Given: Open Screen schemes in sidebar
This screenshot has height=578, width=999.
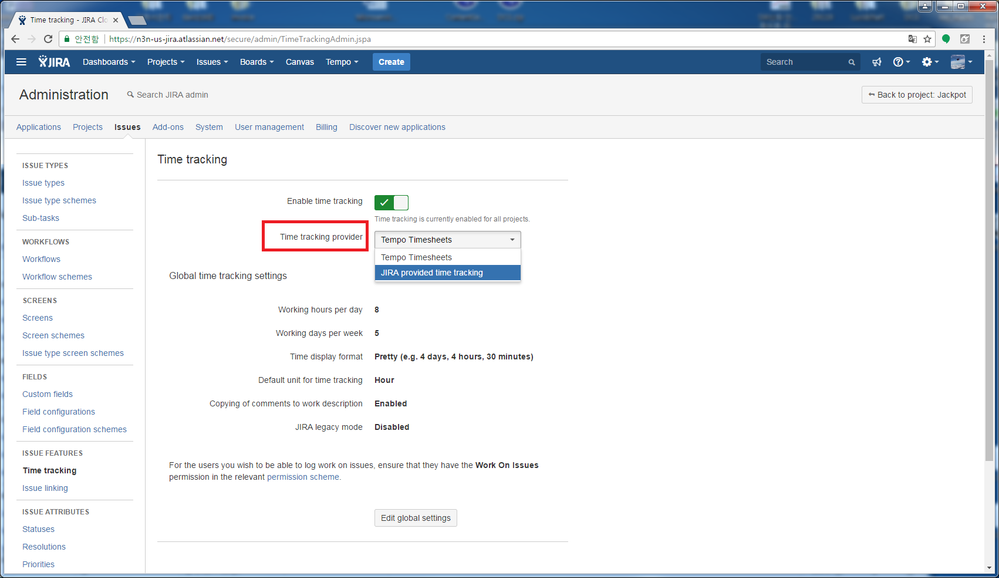Looking at the screenshot, I should (54, 335).
